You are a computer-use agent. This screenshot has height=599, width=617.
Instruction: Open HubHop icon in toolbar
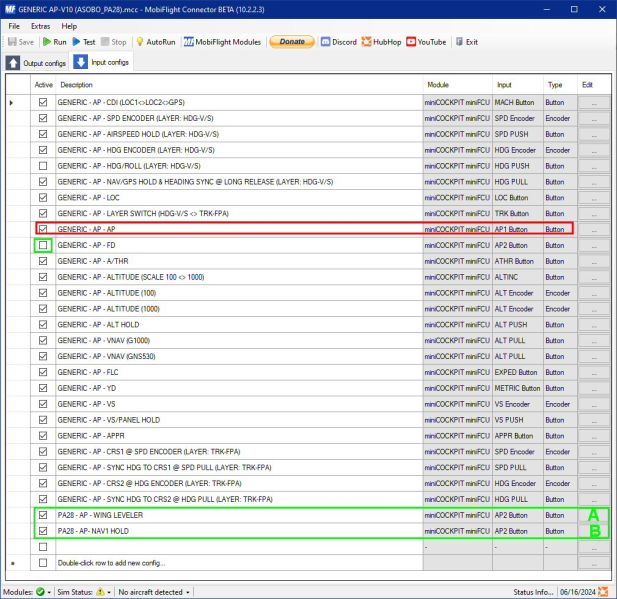pos(366,42)
